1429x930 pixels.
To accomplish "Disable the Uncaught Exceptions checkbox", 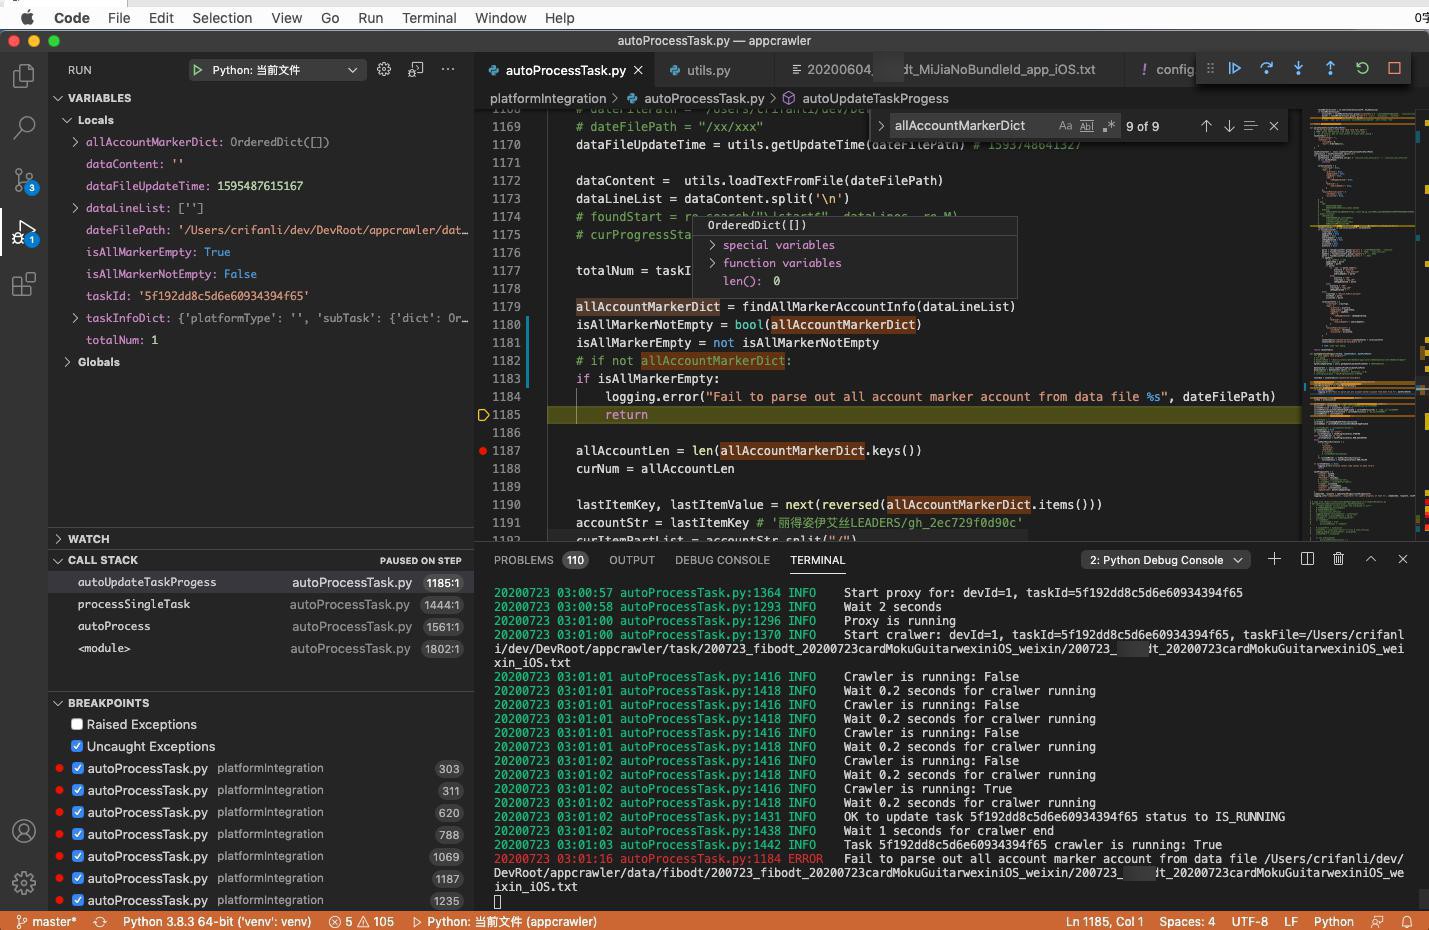I will coord(76,746).
